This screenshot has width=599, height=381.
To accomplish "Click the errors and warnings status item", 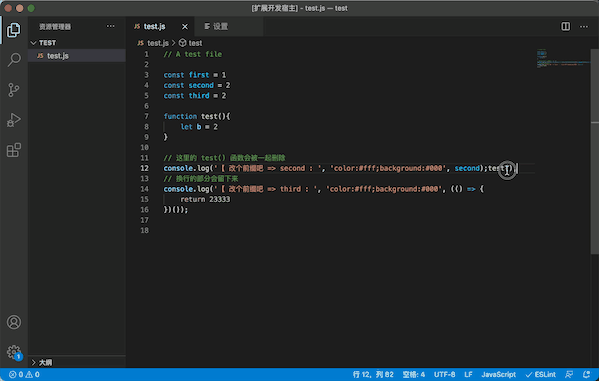I will coord(24,375).
